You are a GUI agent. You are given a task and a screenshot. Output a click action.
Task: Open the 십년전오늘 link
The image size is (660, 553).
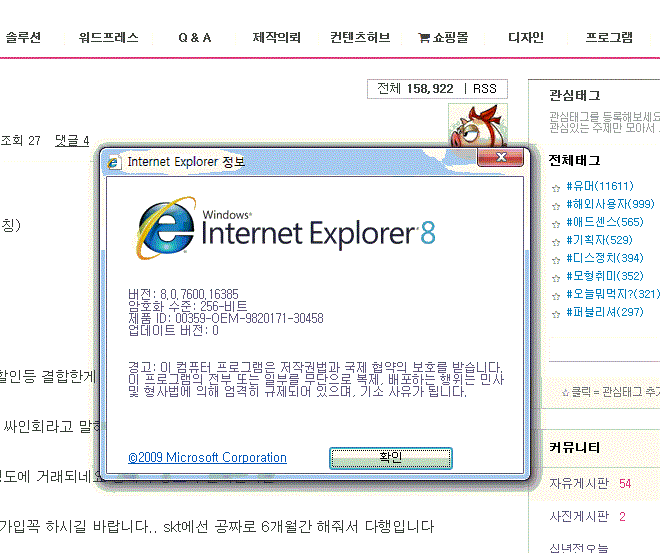coord(579,547)
